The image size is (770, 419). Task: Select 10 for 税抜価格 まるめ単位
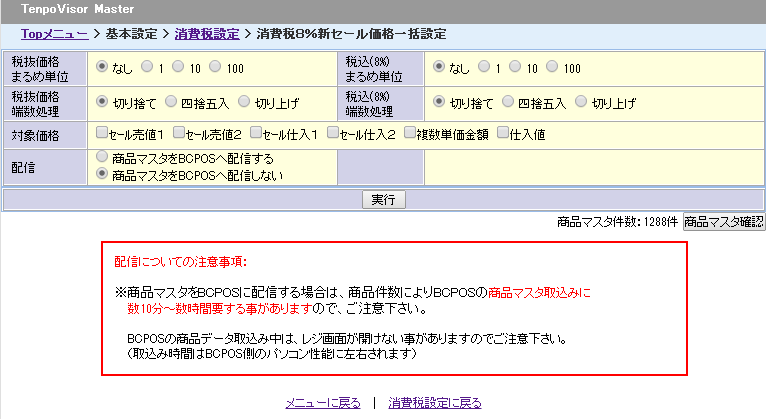point(178,66)
